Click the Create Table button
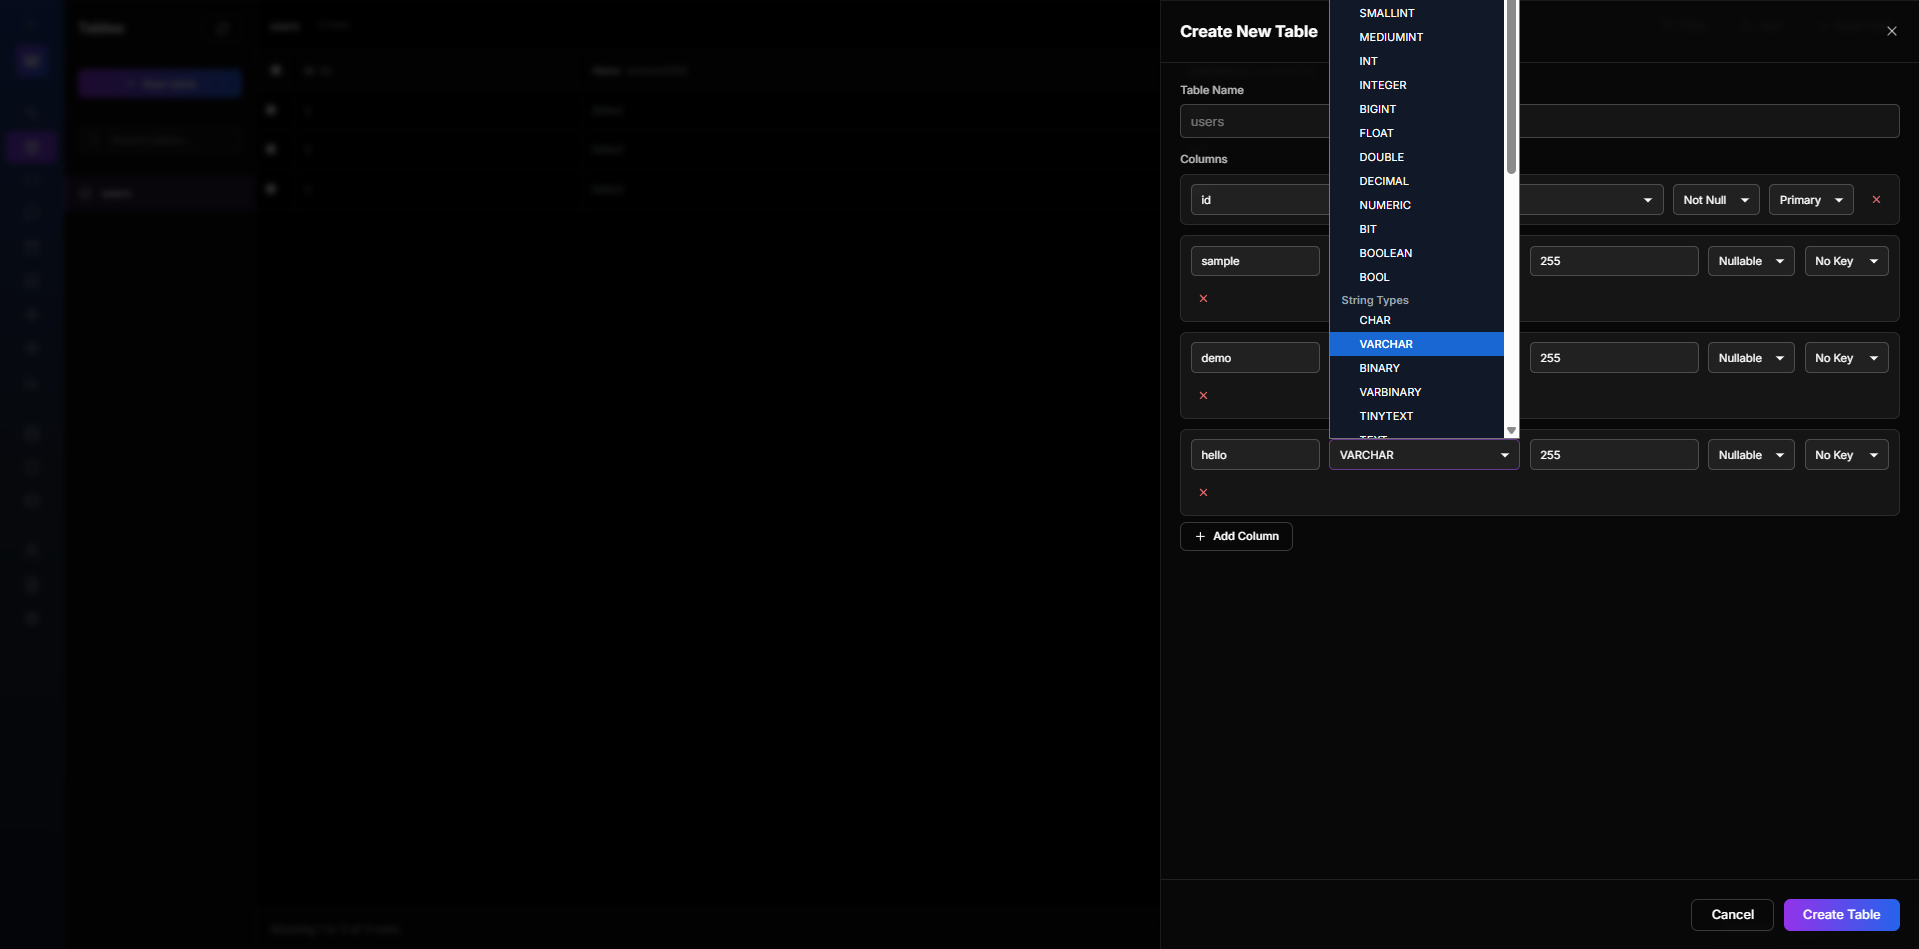The width and height of the screenshot is (1919, 949). tap(1840, 914)
